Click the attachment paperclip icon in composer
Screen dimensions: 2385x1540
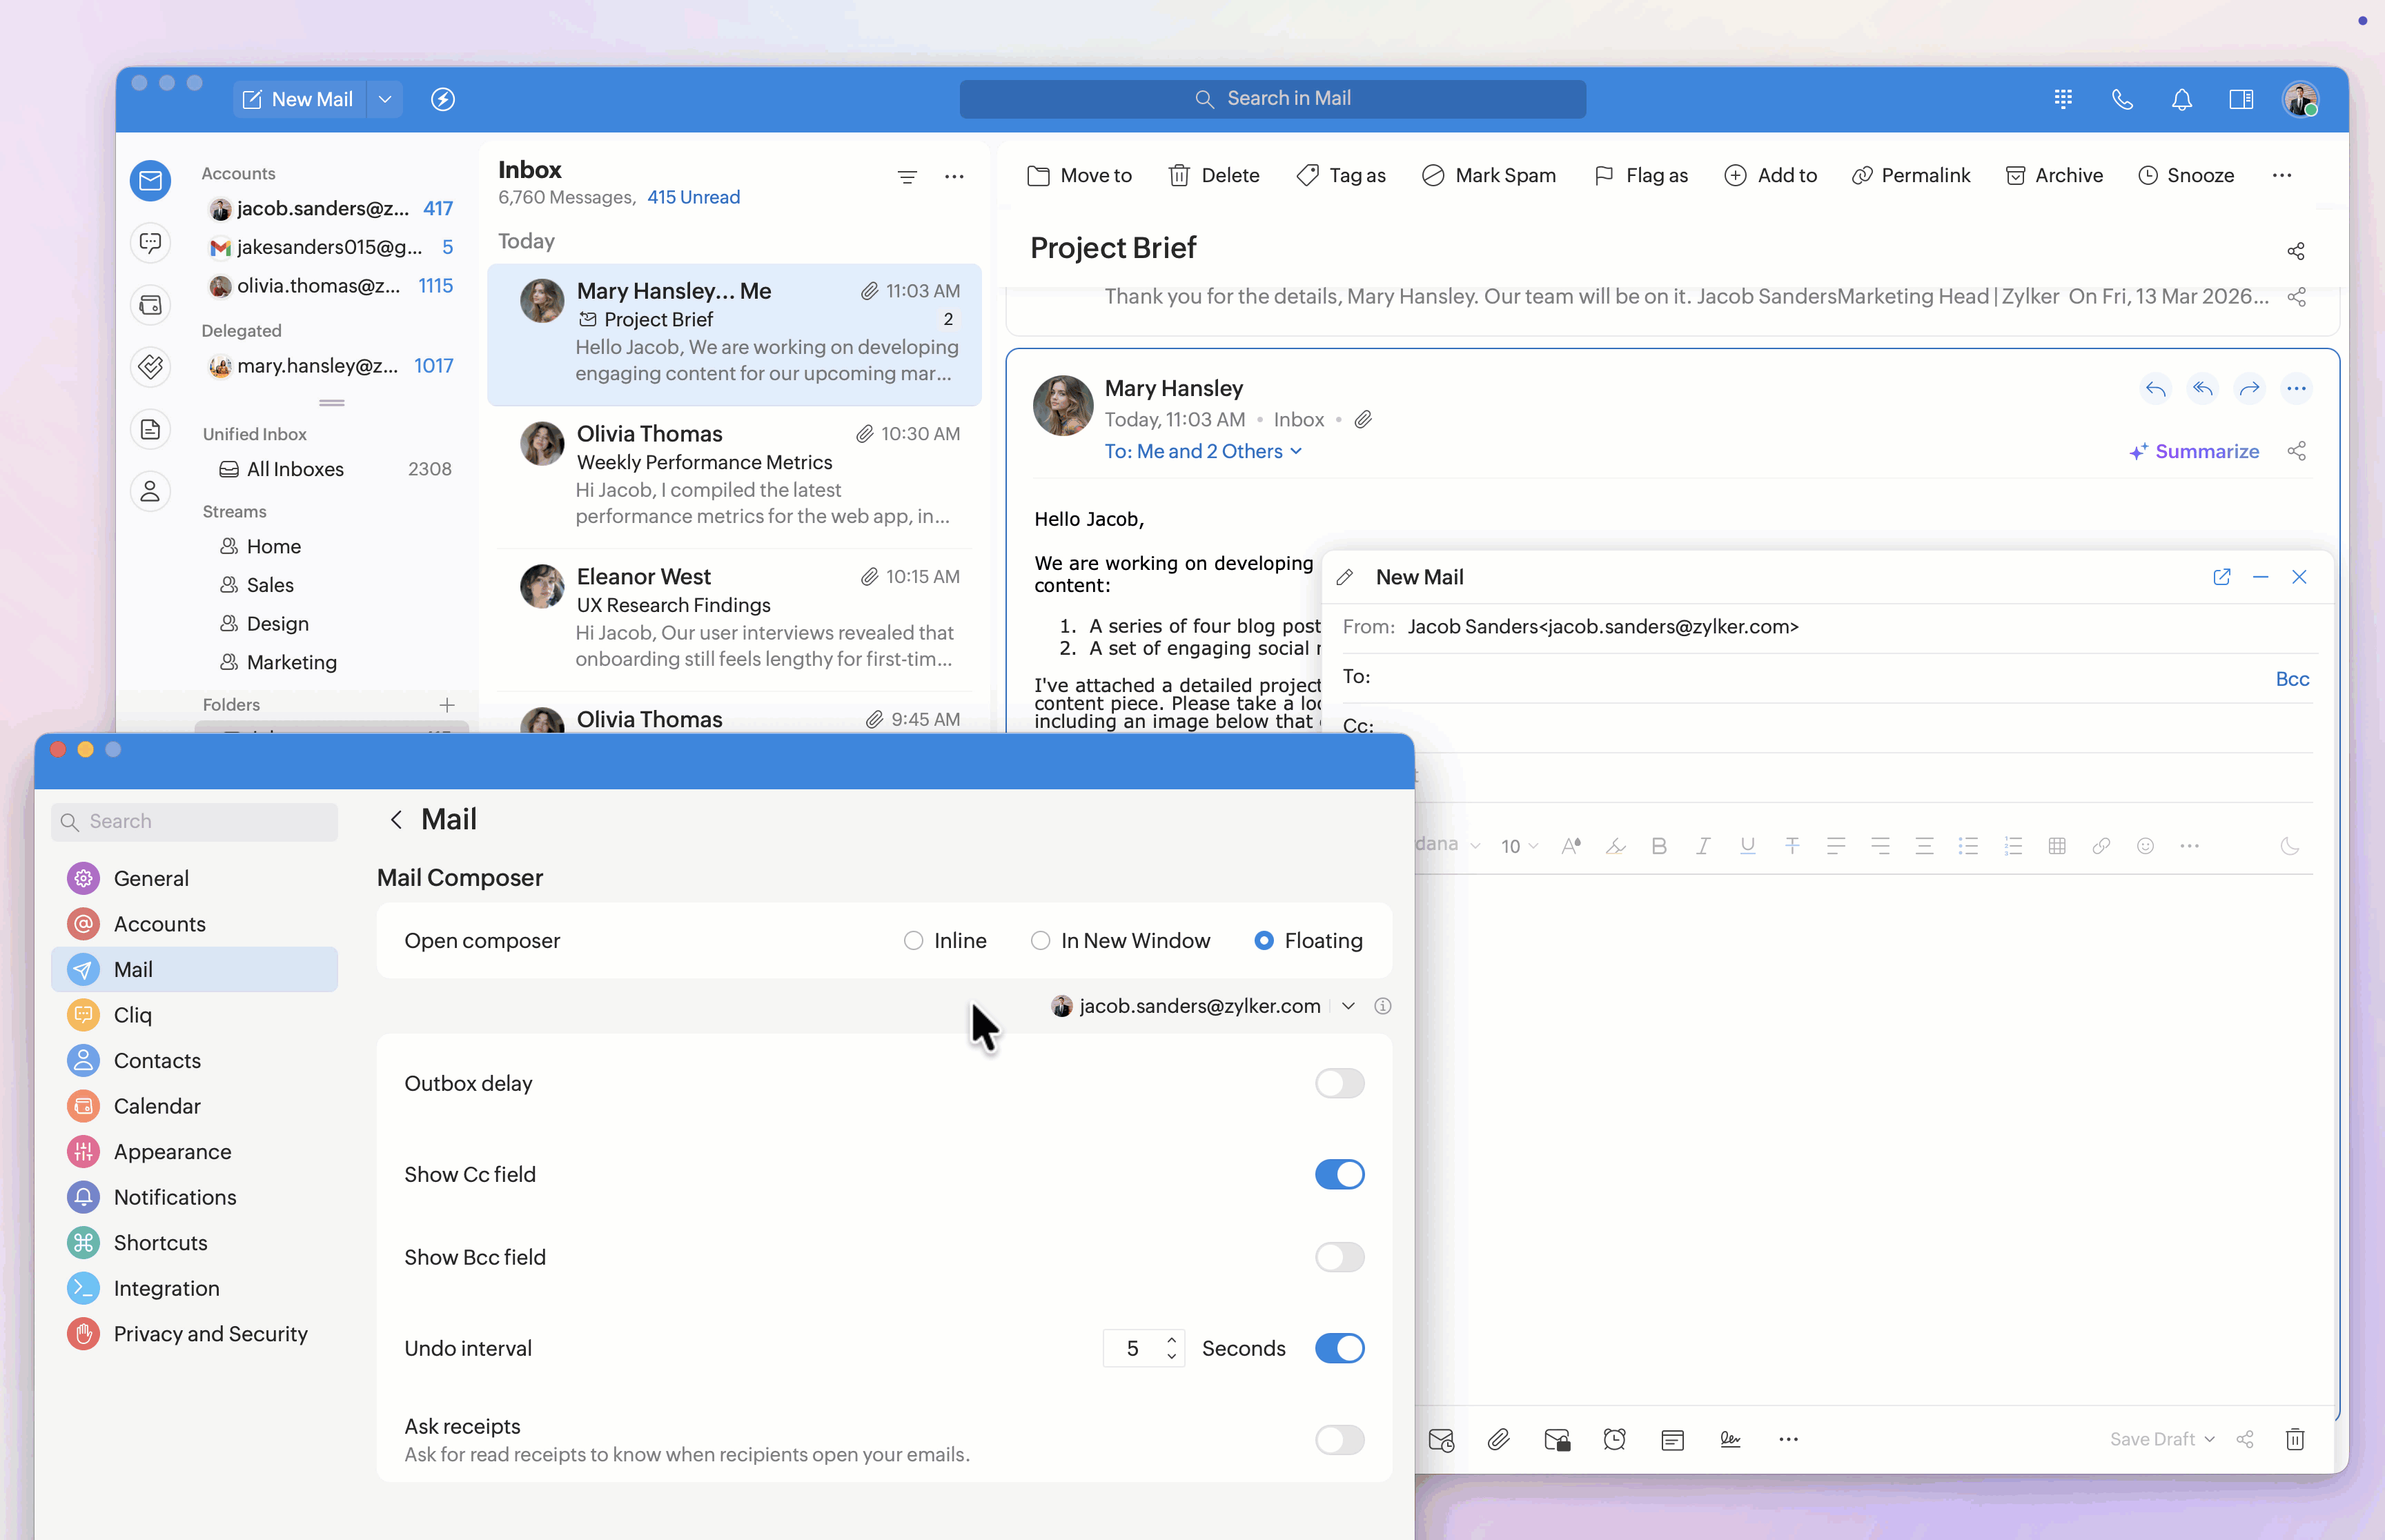(x=1498, y=1439)
